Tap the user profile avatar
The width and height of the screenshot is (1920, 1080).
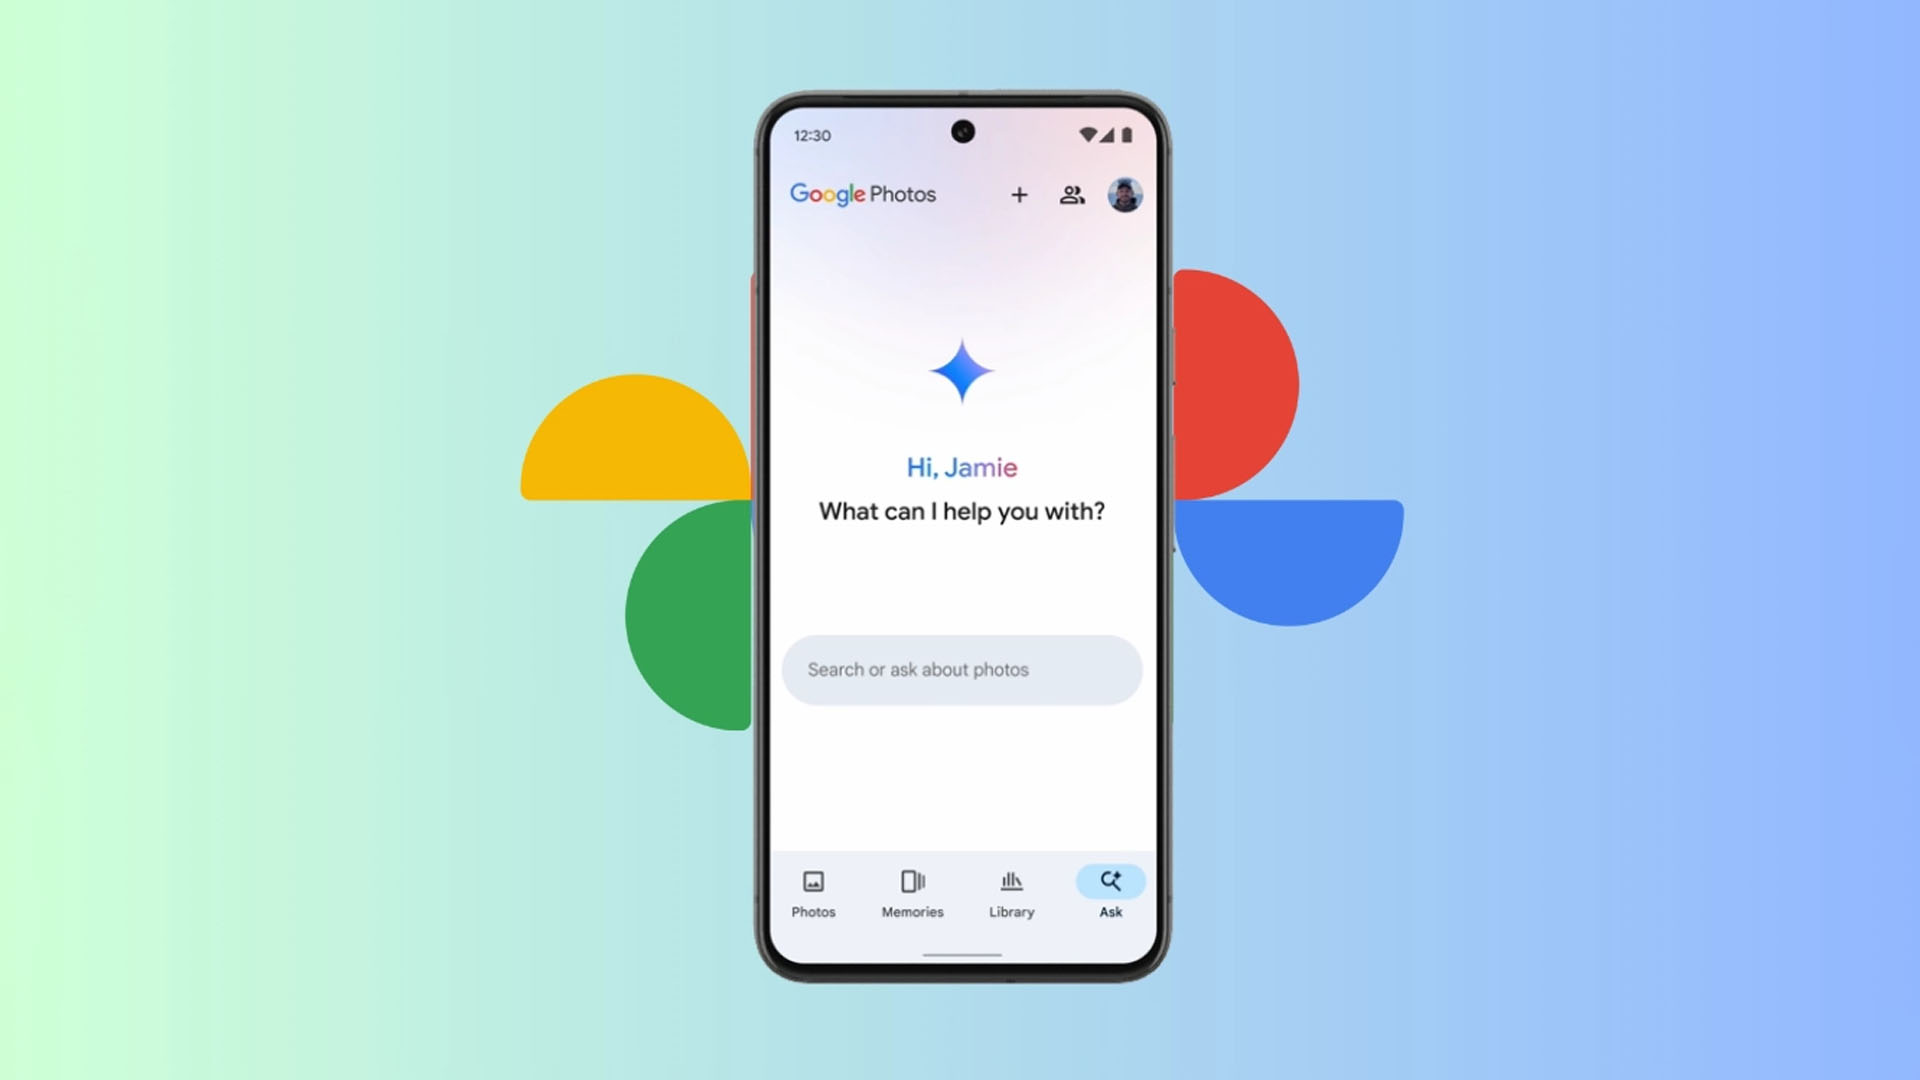1125,195
